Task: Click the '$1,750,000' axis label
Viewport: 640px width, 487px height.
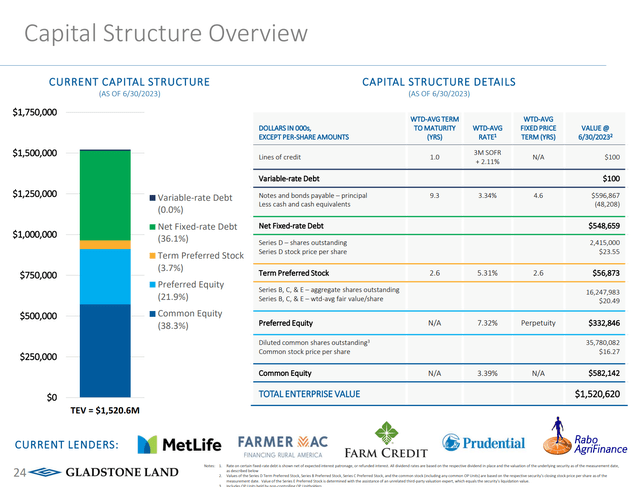Action: (x=35, y=112)
